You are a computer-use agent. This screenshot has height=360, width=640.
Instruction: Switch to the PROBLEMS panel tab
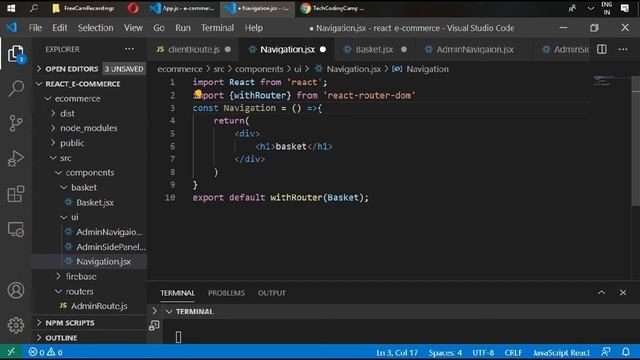[227, 293]
